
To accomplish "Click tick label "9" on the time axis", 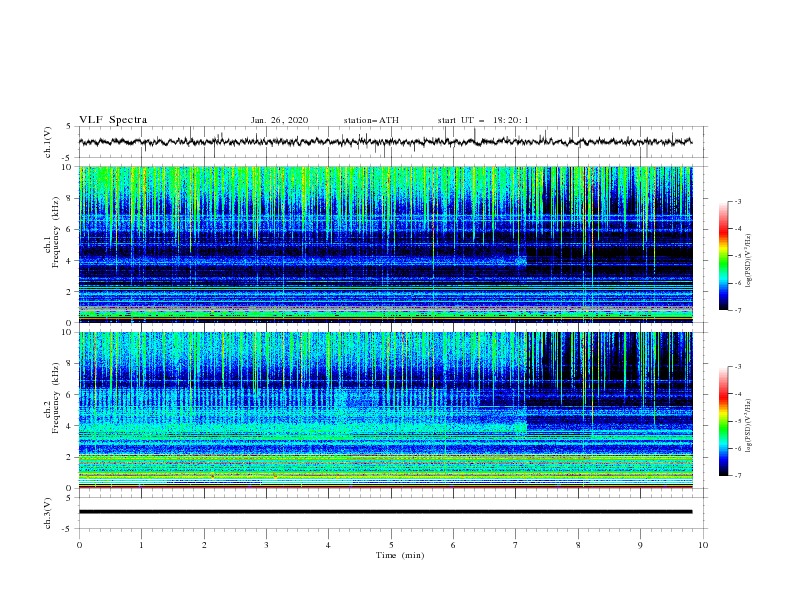I will pyautogui.click(x=640, y=545).
